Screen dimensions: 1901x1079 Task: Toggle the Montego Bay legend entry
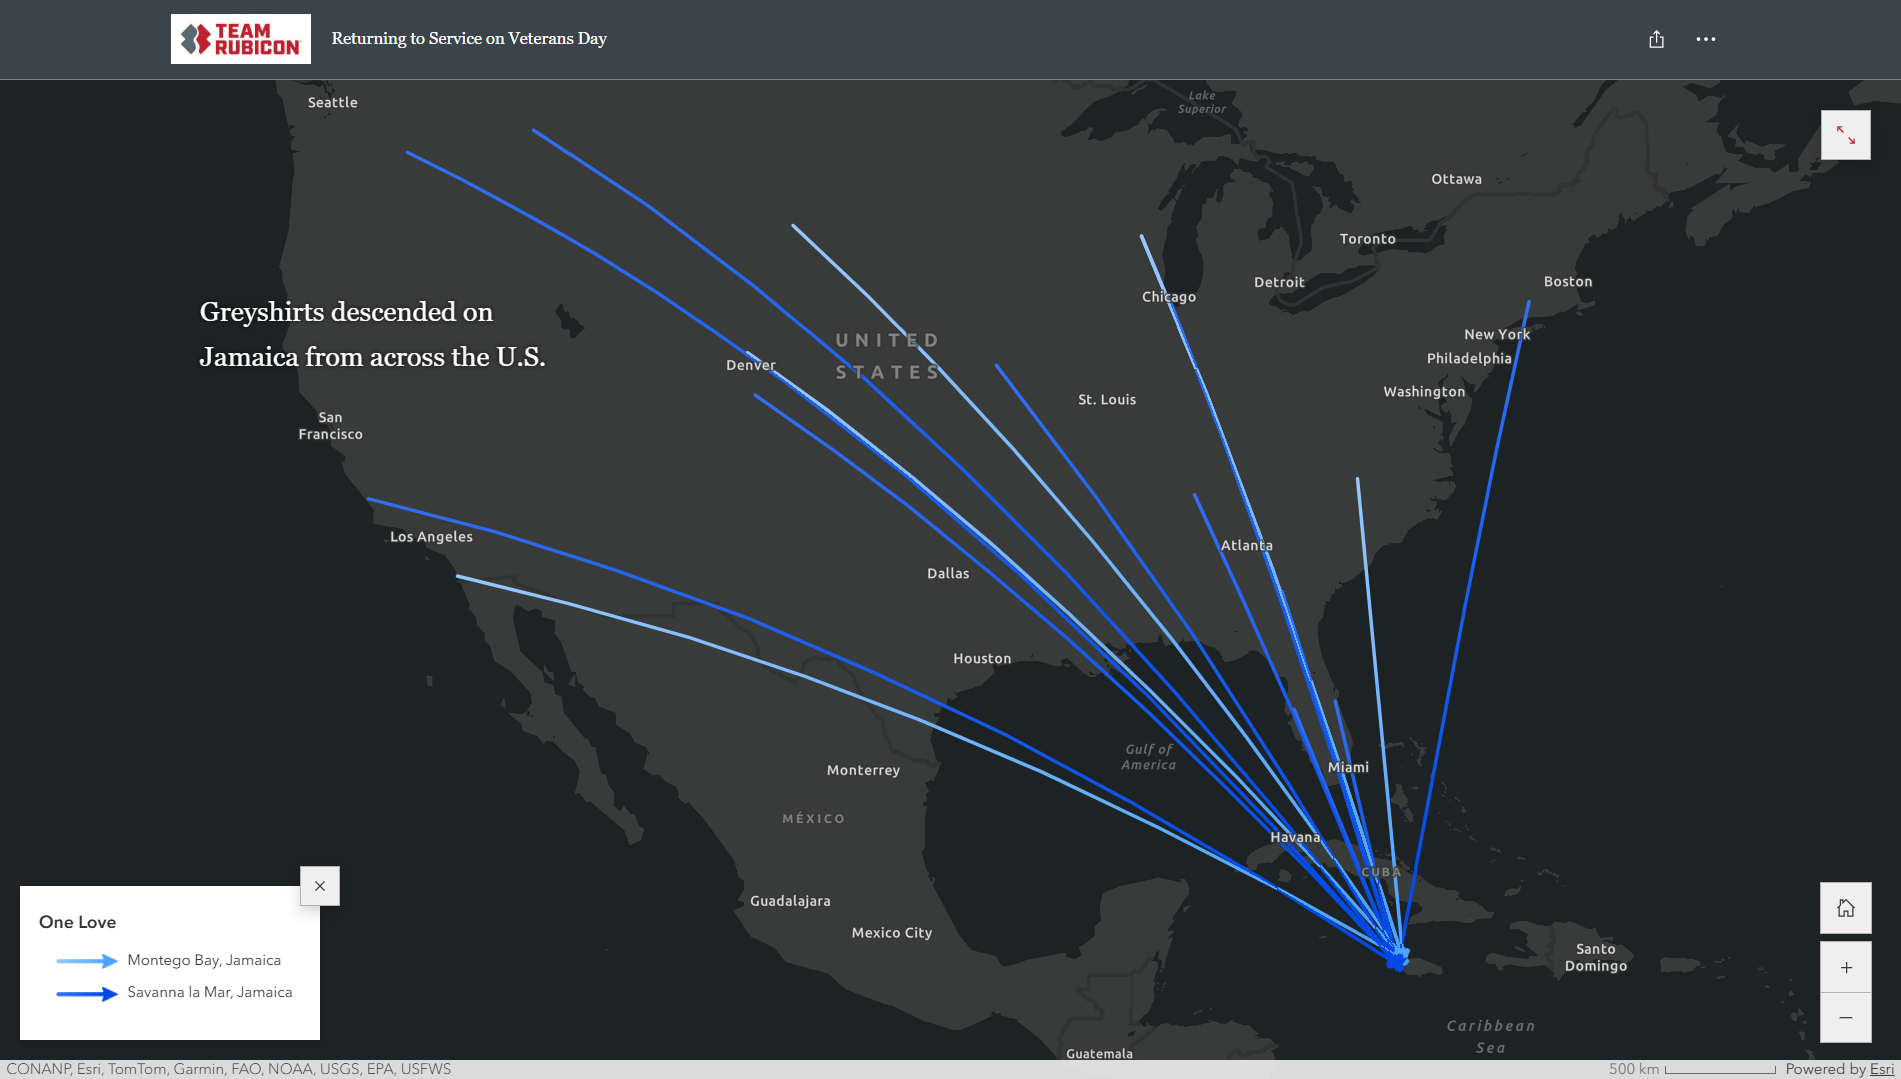point(204,959)
